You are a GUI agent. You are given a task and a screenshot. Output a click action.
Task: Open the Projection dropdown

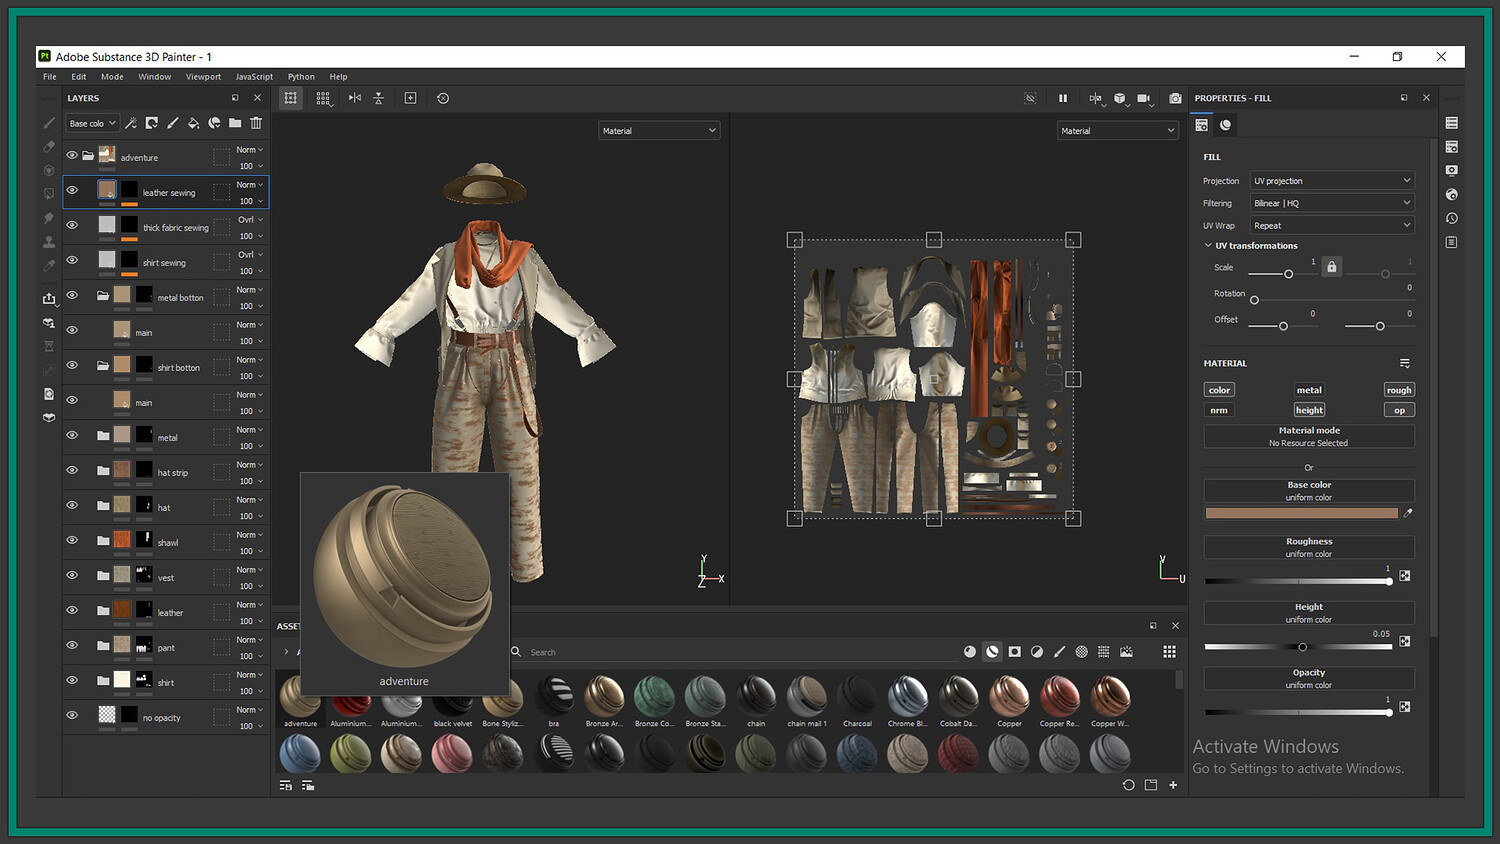1332,181
